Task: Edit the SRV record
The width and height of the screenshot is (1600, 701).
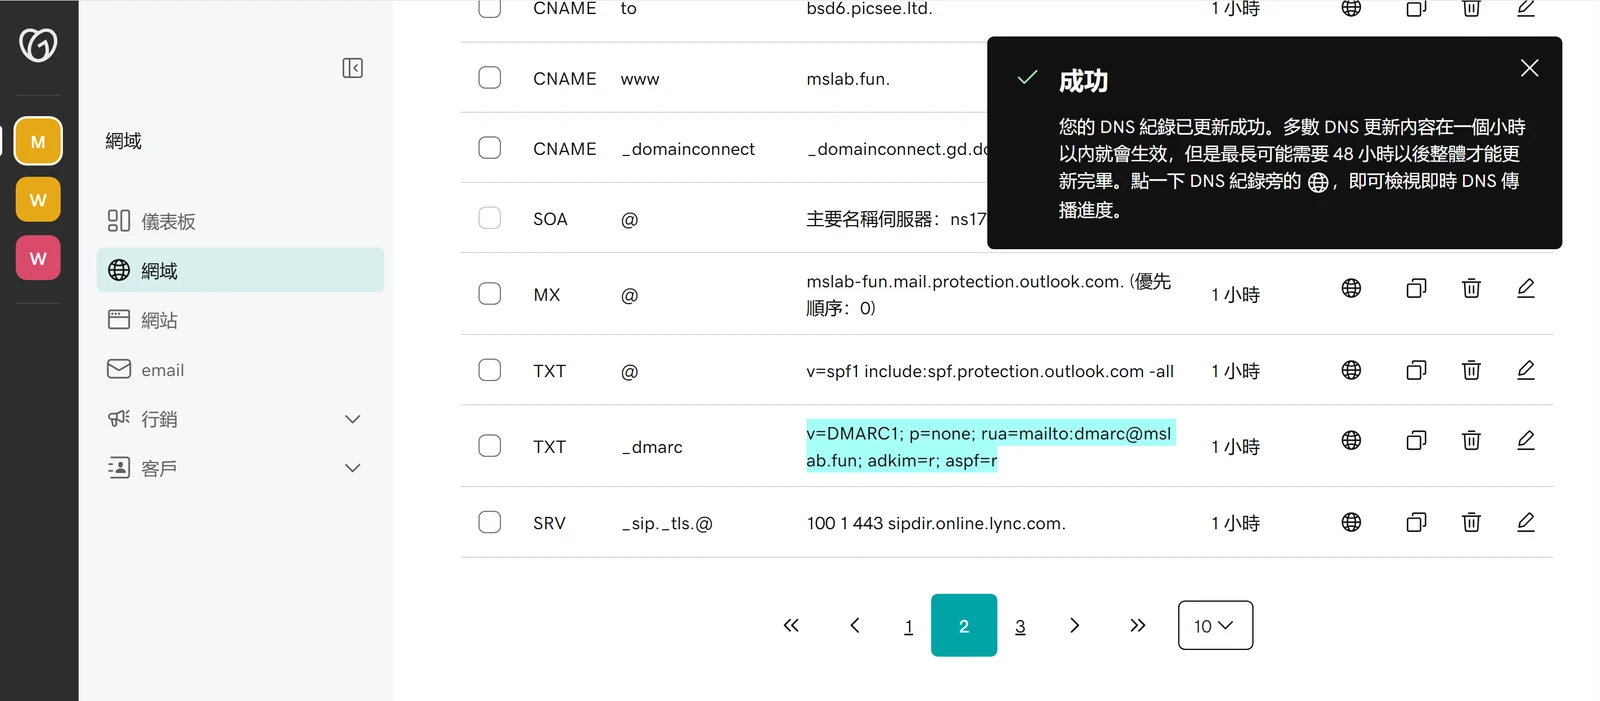Action: [1526, 522]
